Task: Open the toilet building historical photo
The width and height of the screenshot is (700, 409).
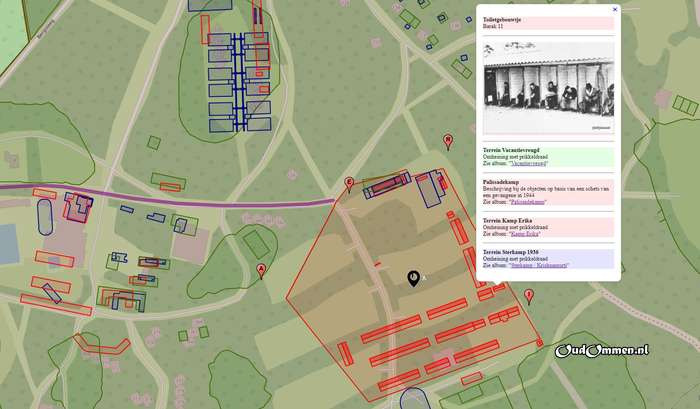Action: click(547, 88)
